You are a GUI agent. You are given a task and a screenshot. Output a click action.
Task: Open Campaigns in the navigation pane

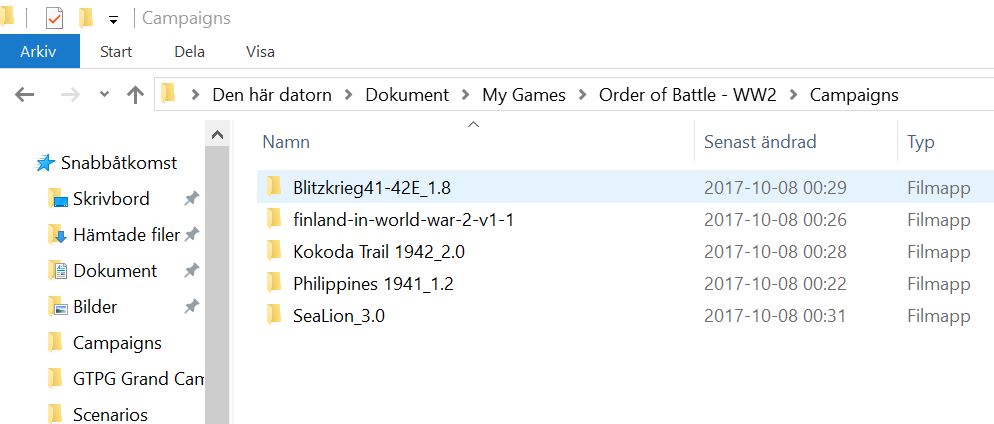[x=117, y=343]
